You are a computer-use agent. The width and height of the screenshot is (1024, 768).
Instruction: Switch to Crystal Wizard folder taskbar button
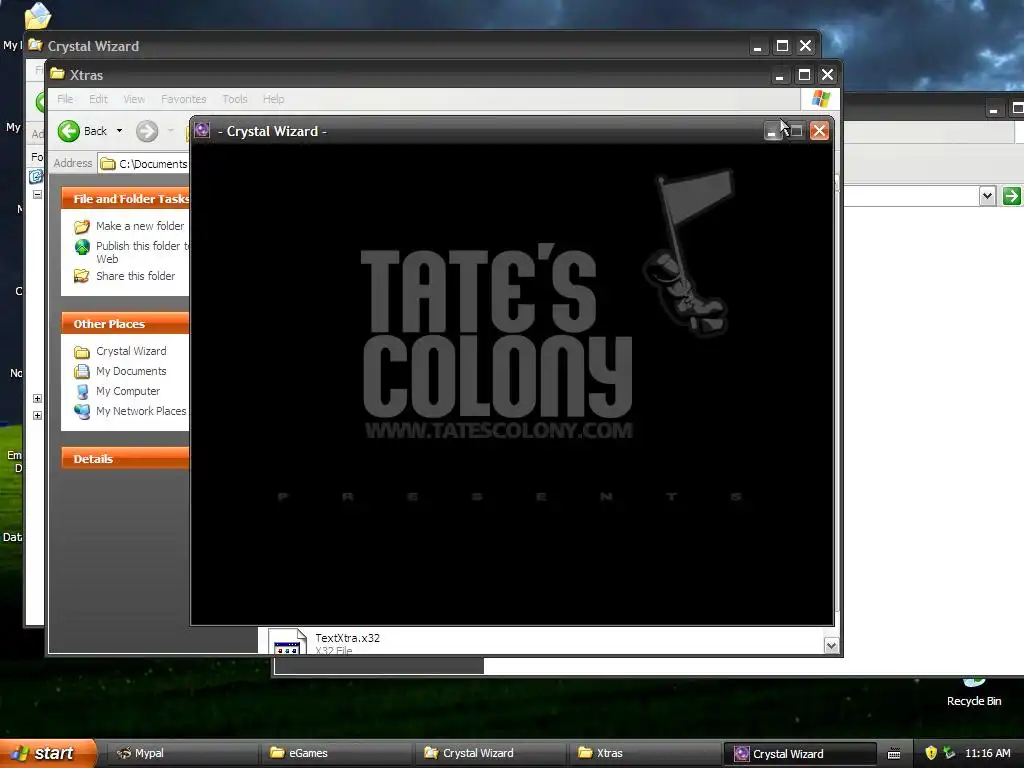click(x=491, y=753)
